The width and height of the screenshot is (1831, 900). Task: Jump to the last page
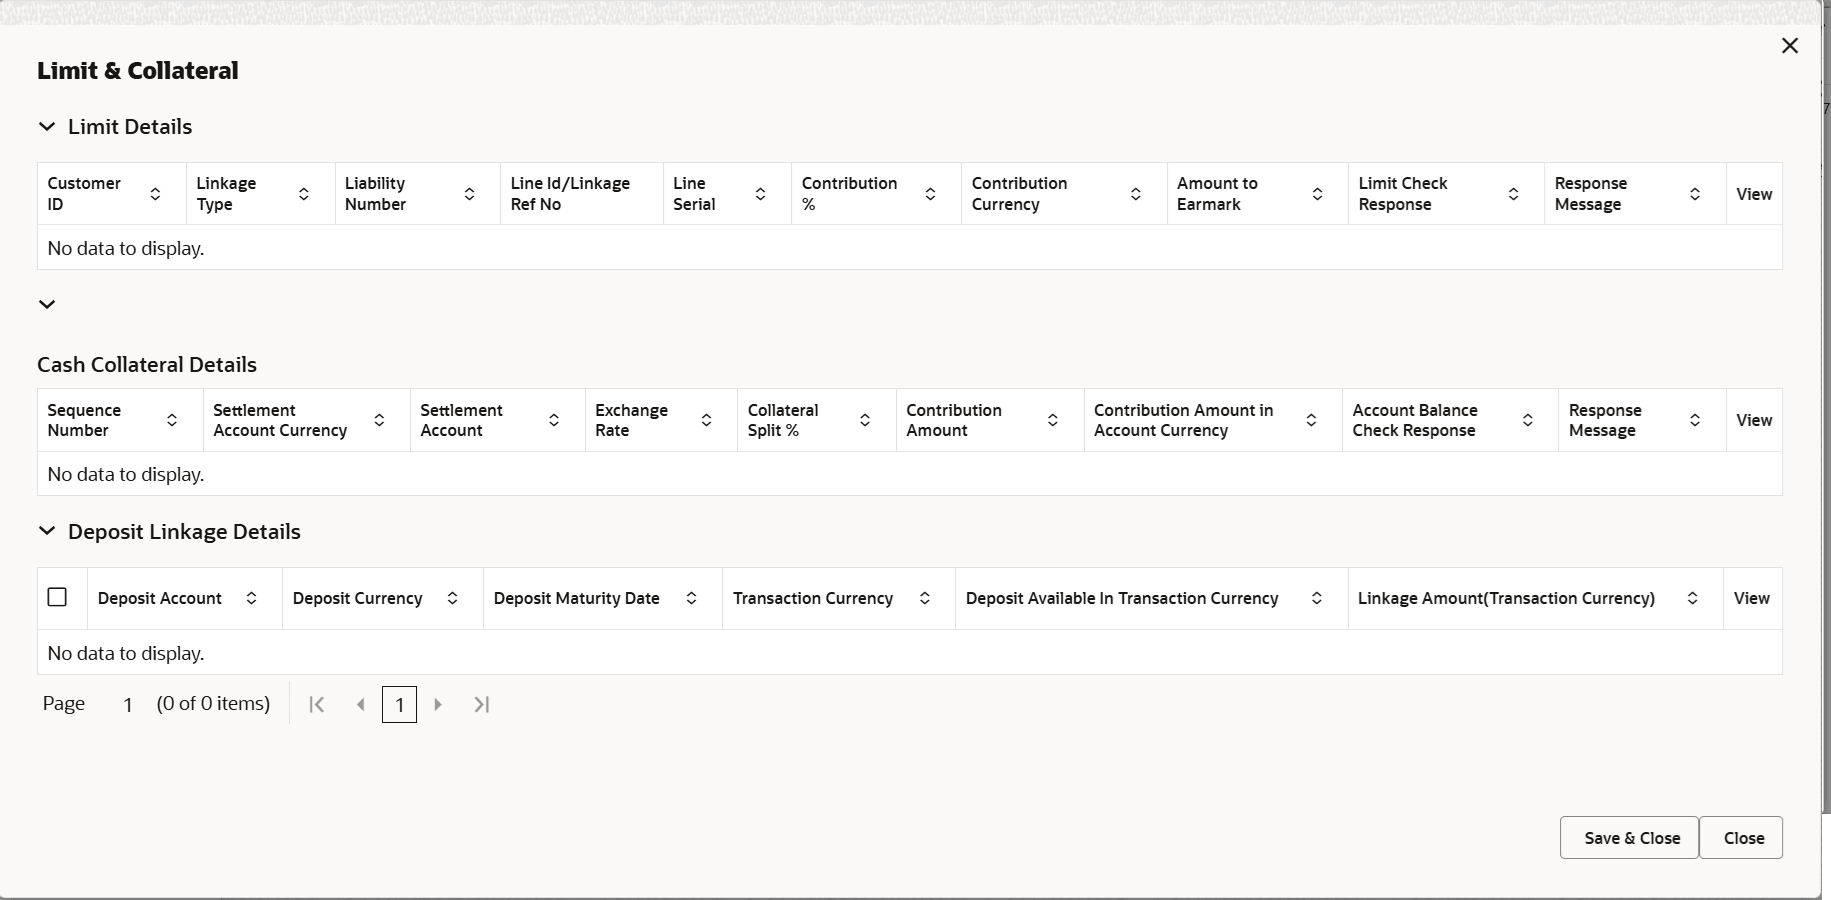point(482,704)
